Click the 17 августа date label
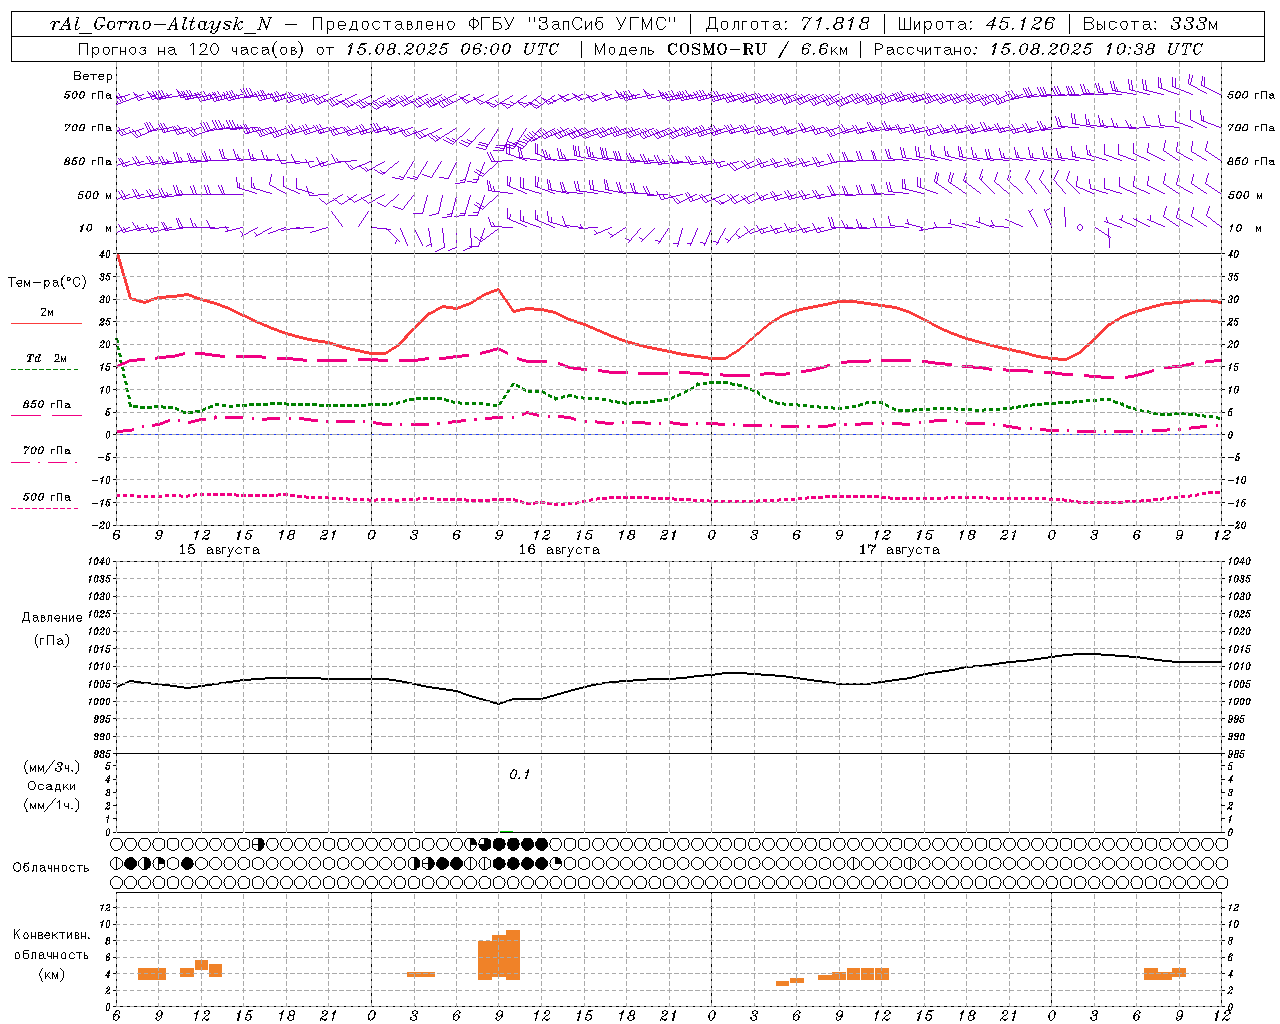 tap(899, 550)
